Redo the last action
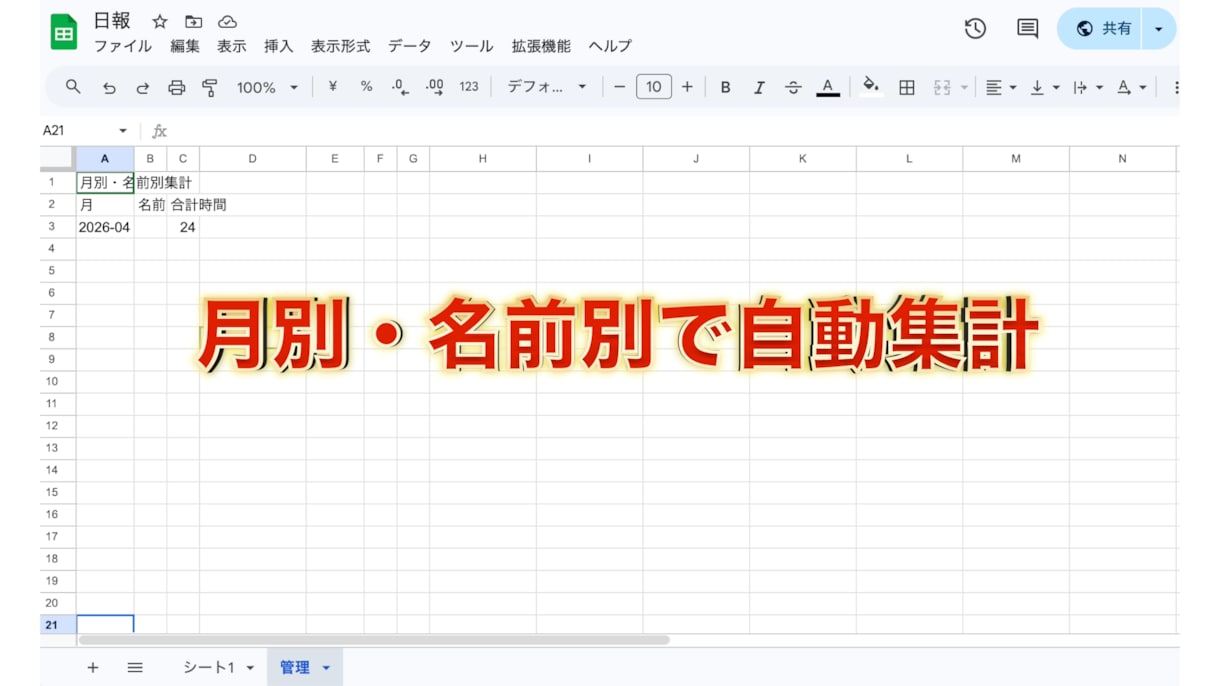The width and height of the screenshot is (1220, 686). (143, 88)
